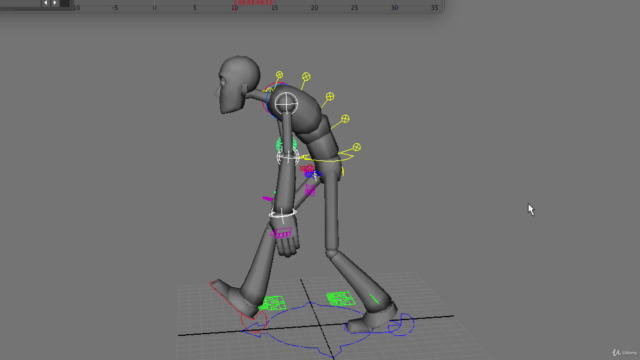Select the topmost yellow spine control nearest head
640x360 pixels.
[279, 75]
